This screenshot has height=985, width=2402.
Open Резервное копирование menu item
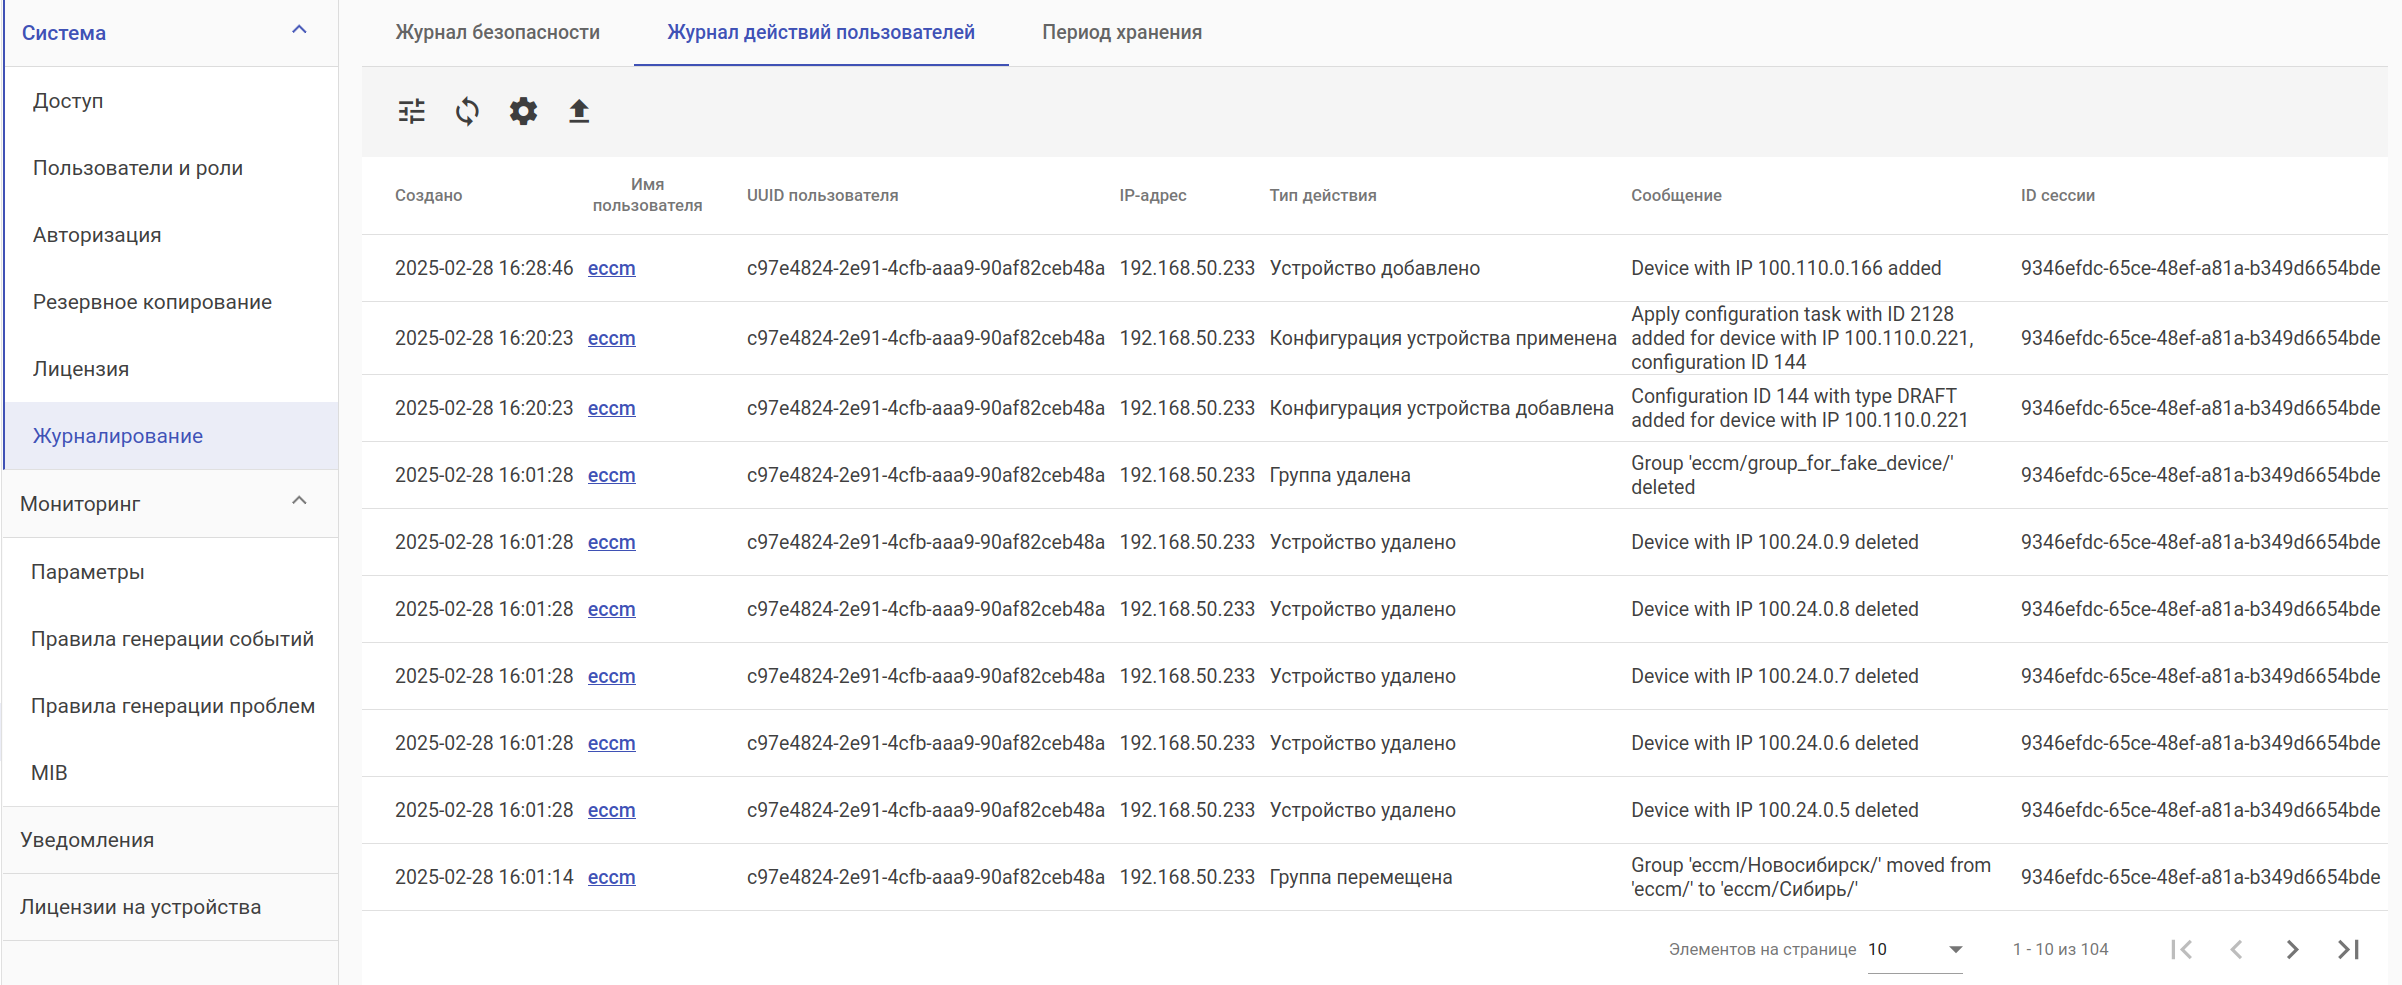pos(152,302)
